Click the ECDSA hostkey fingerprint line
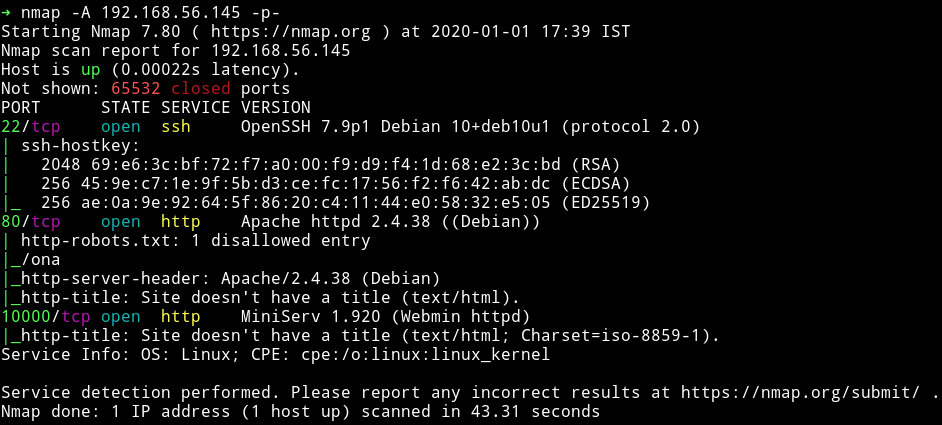This screenshot has width=942, height=425. [x=336, y=184]
